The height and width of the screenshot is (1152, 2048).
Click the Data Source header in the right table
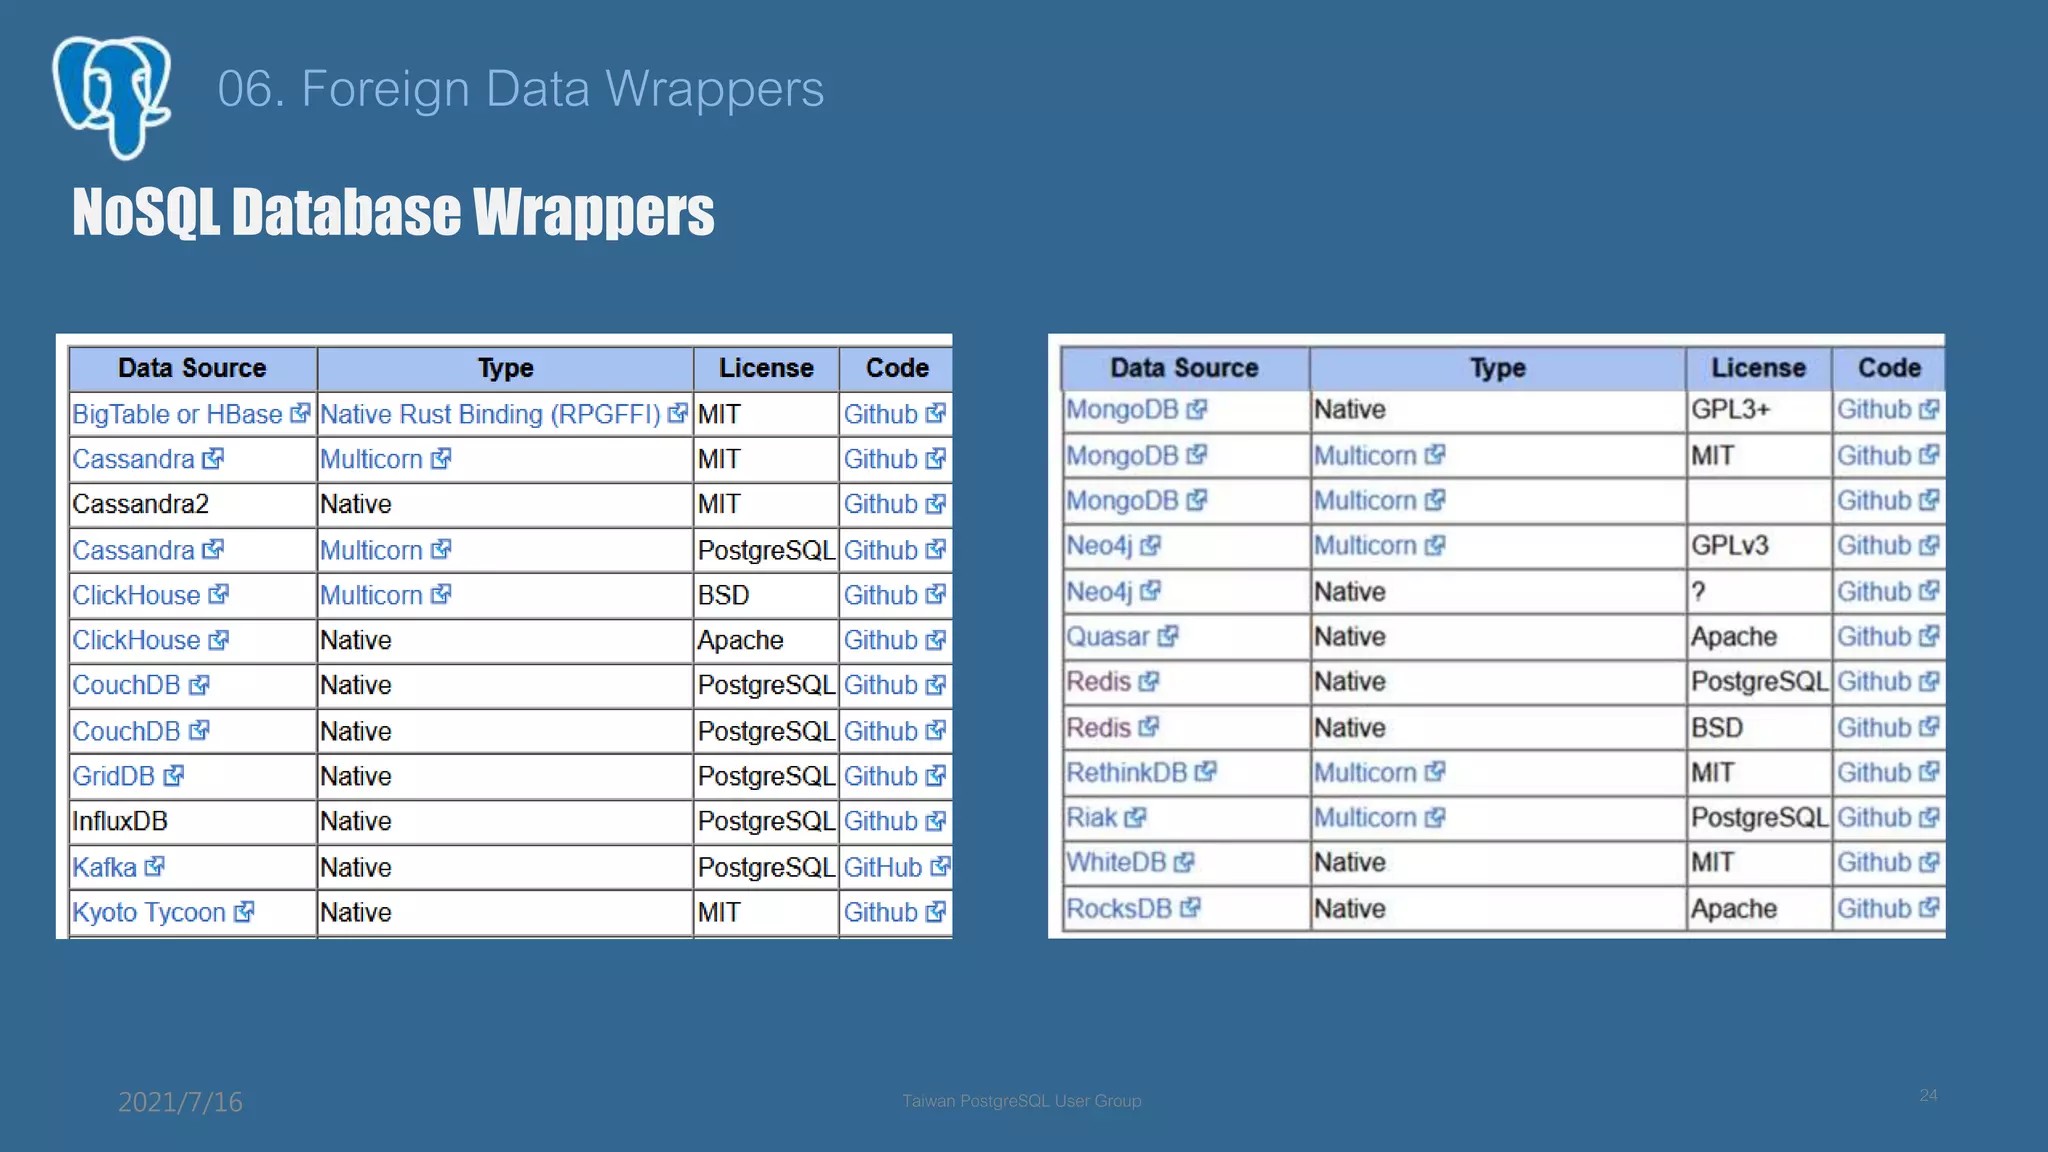pyautogui.click(x=1185, y=368)
